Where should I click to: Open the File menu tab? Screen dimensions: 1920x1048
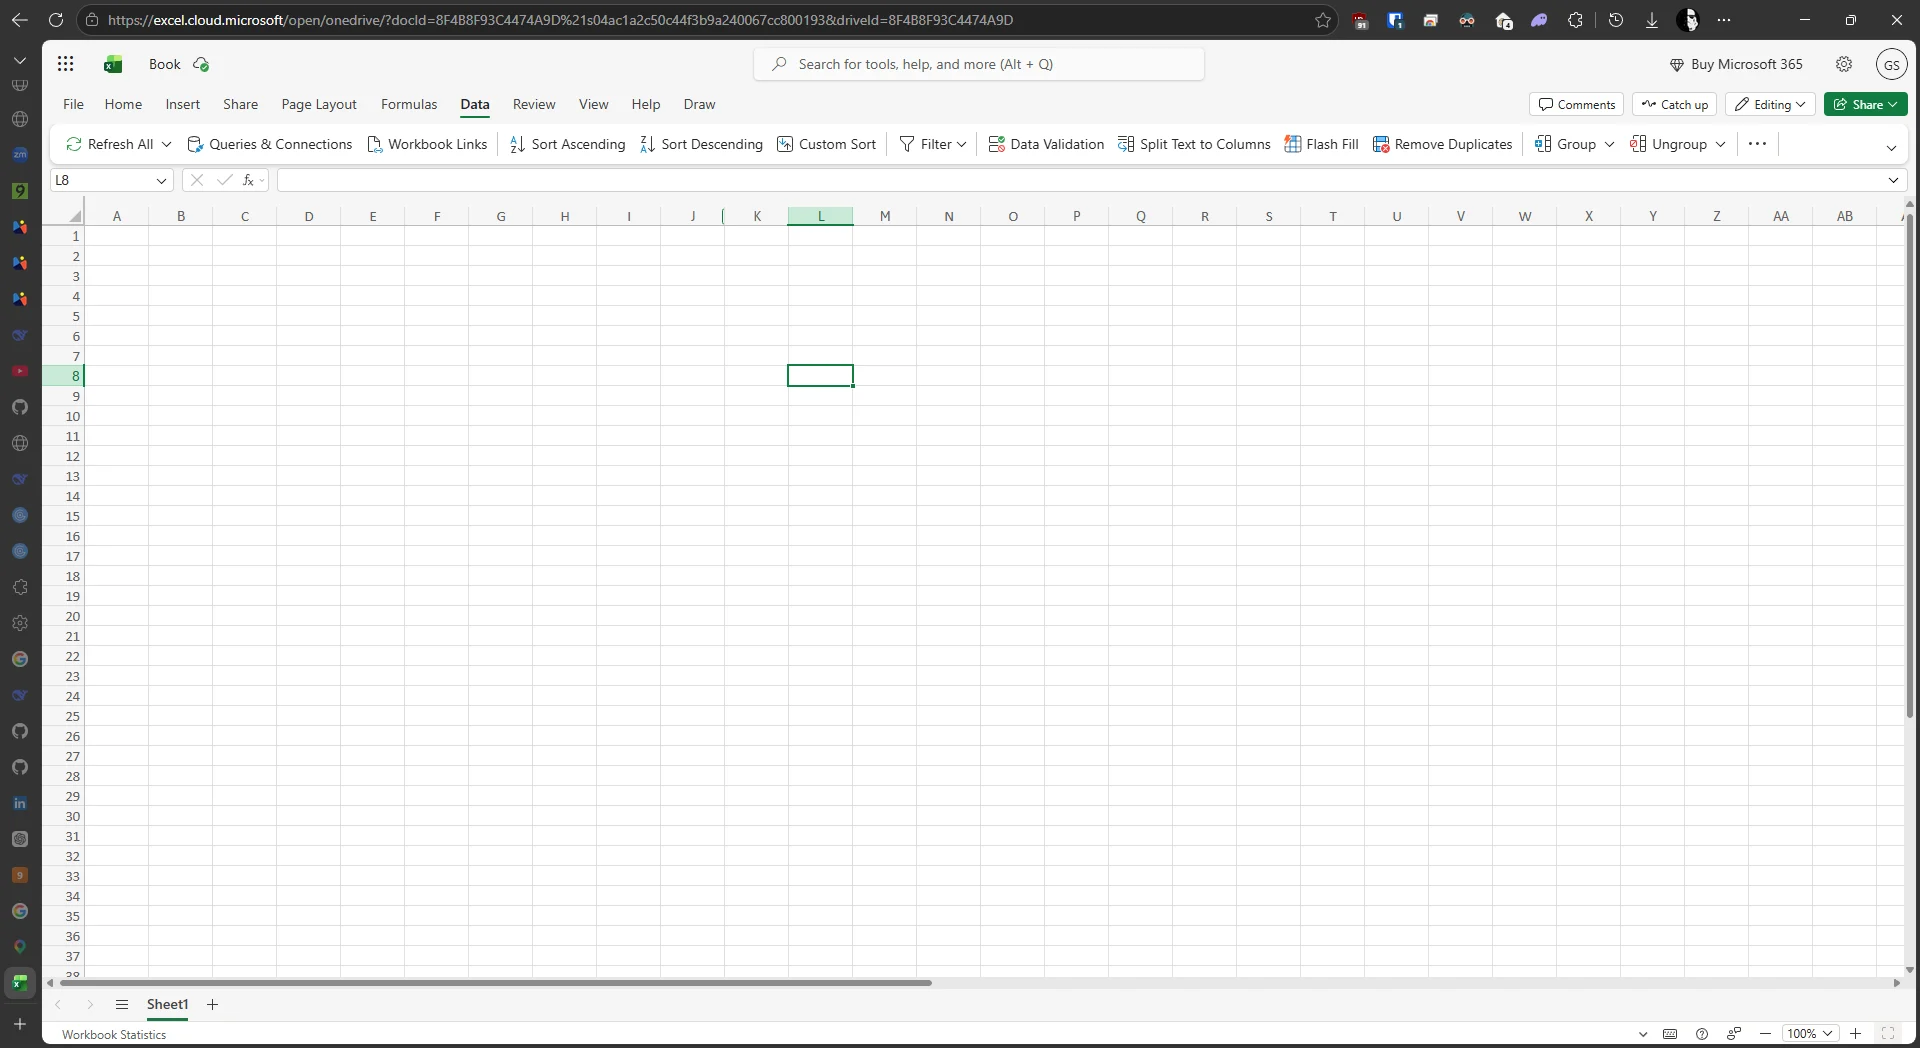coord(73,104)
